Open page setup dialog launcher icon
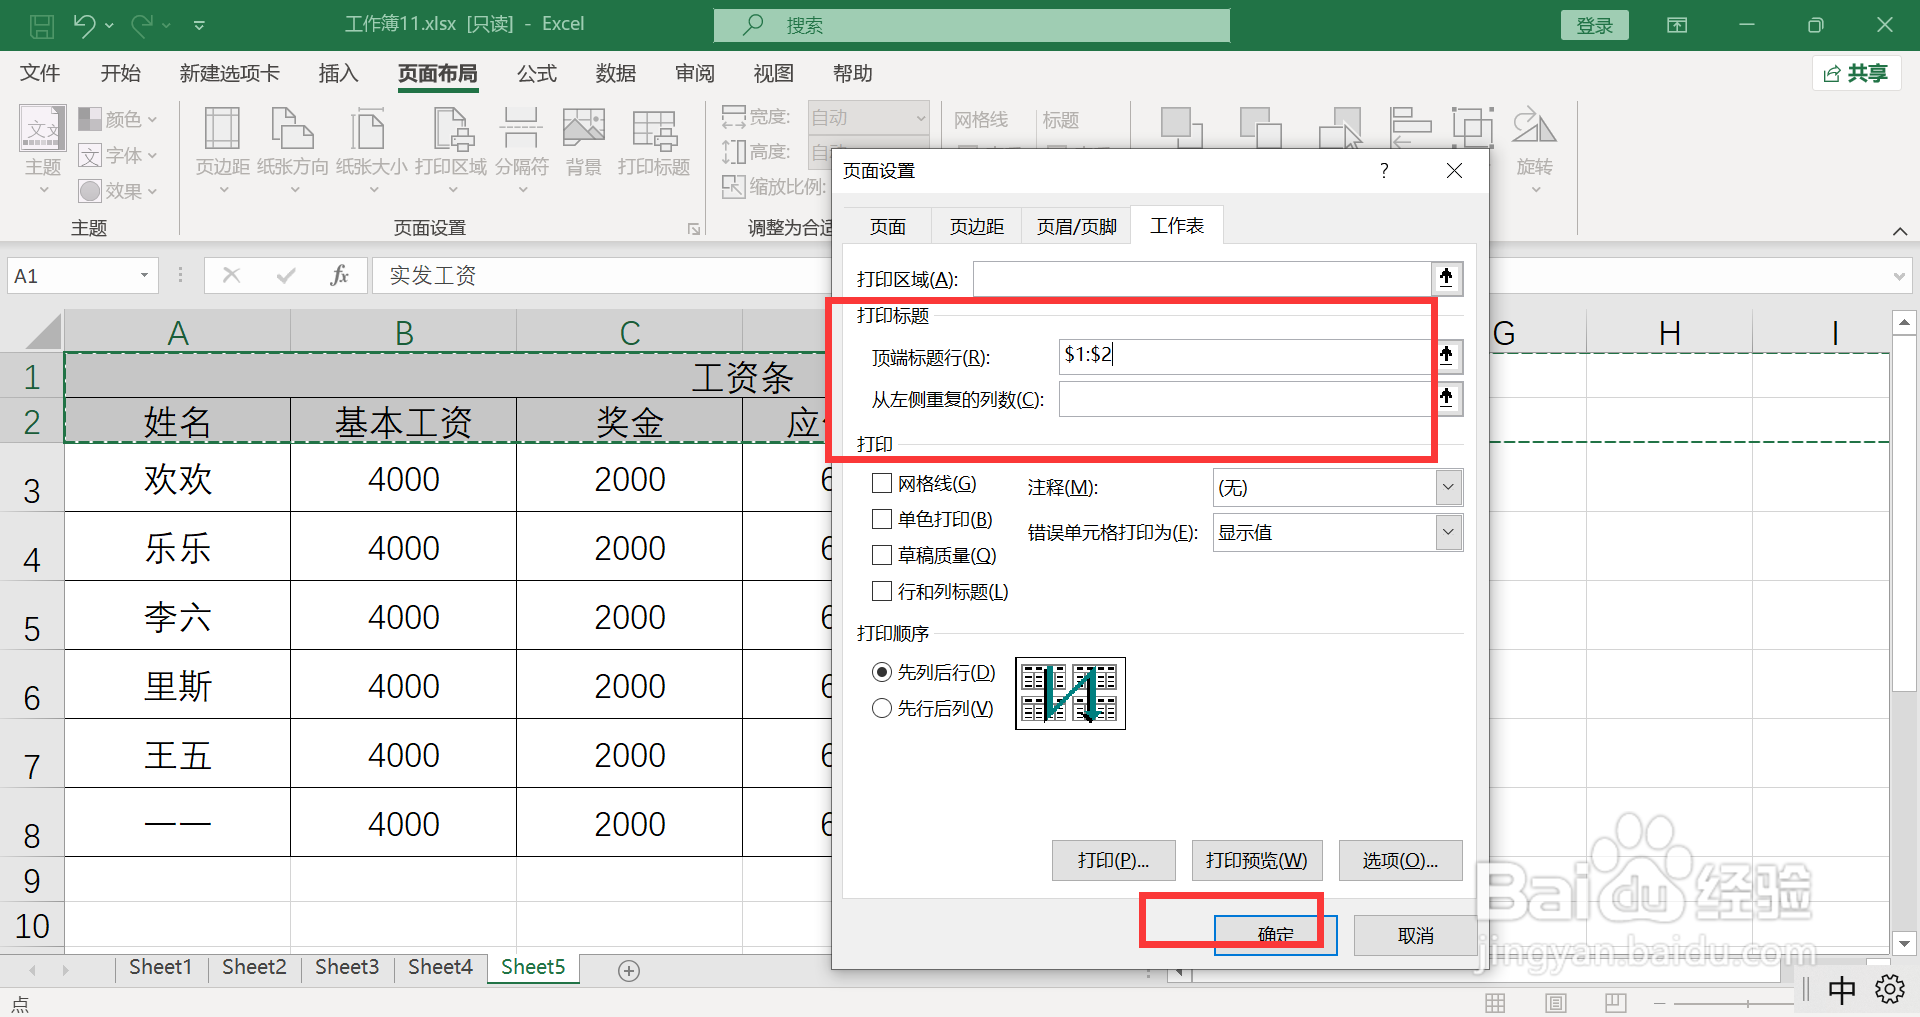The width and height of the screenshot is (1920, 1017). click(694, 229)
